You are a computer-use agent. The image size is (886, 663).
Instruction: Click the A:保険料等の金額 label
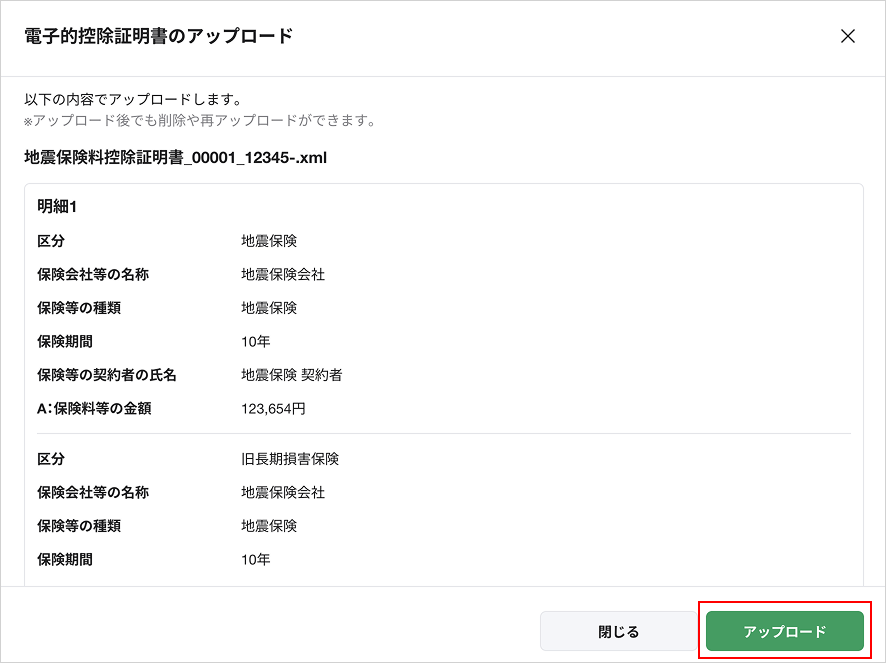(94, 408)
